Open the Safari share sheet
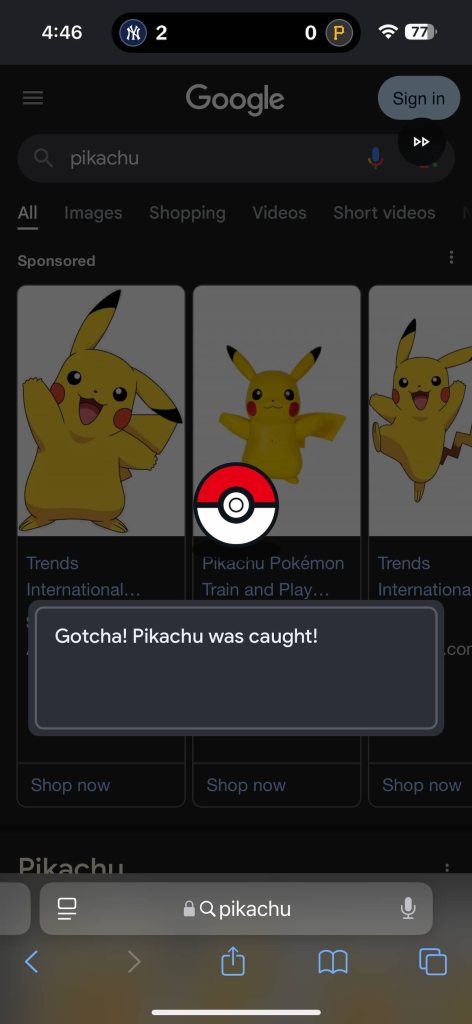This screenshot has width=472, height=1024. 233,961
